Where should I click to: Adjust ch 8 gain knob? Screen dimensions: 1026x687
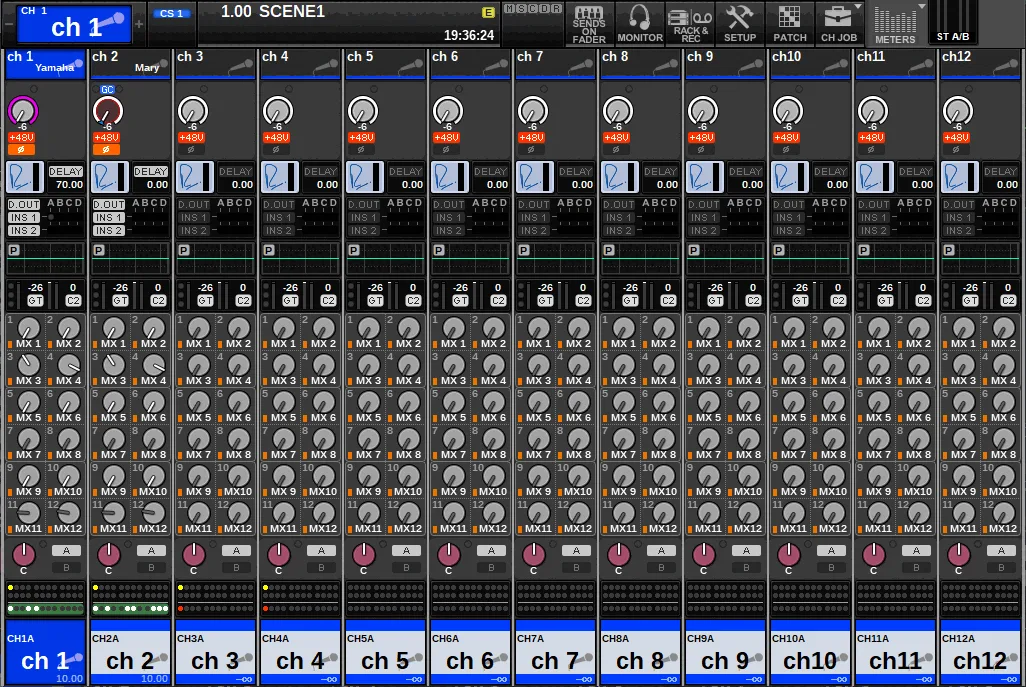pos(617,110)
